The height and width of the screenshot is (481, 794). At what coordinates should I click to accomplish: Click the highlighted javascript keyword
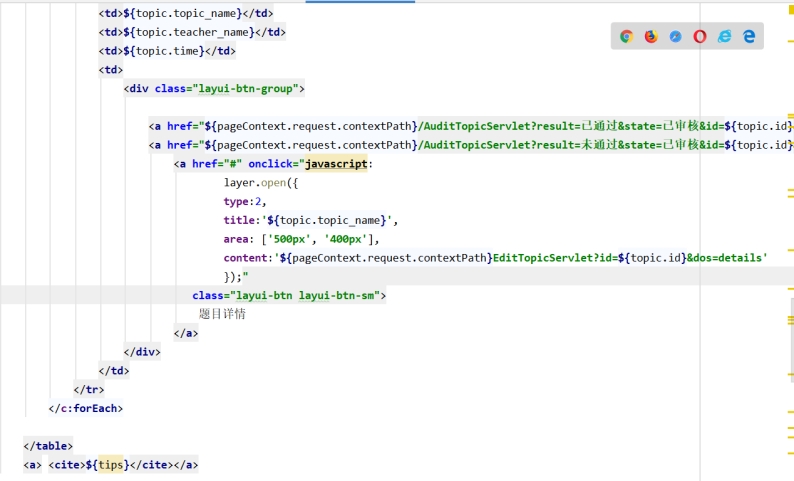[x=336, y=164]
